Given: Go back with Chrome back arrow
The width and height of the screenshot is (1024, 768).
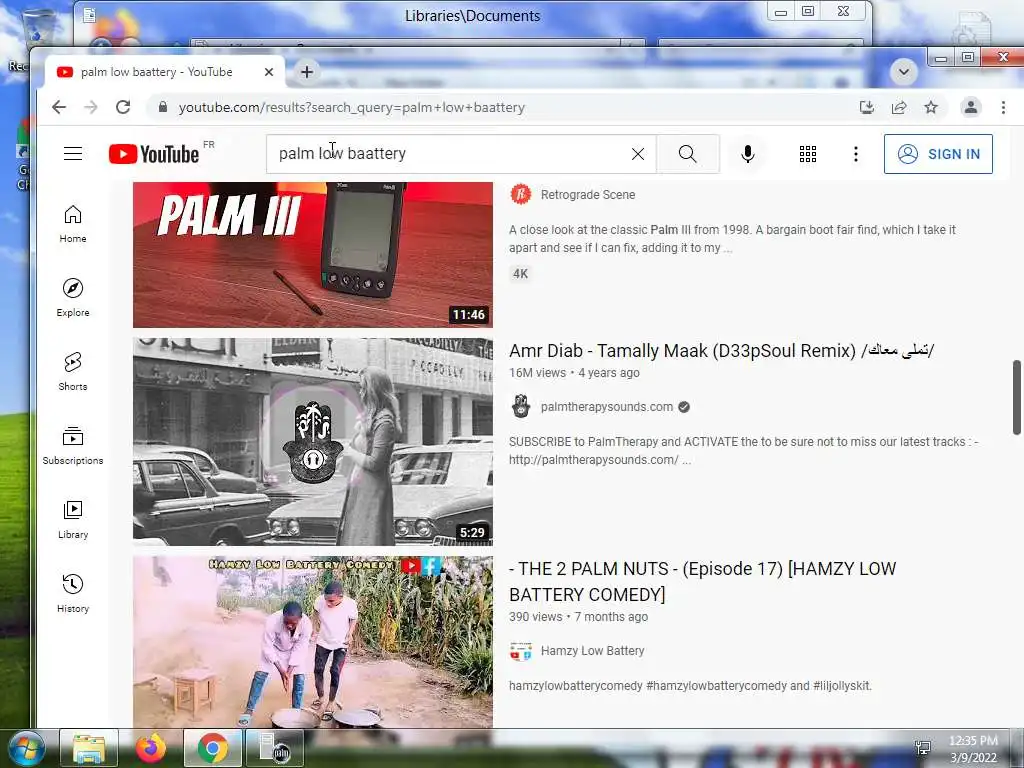Looking at the screenshot, I should coord(59,107).
